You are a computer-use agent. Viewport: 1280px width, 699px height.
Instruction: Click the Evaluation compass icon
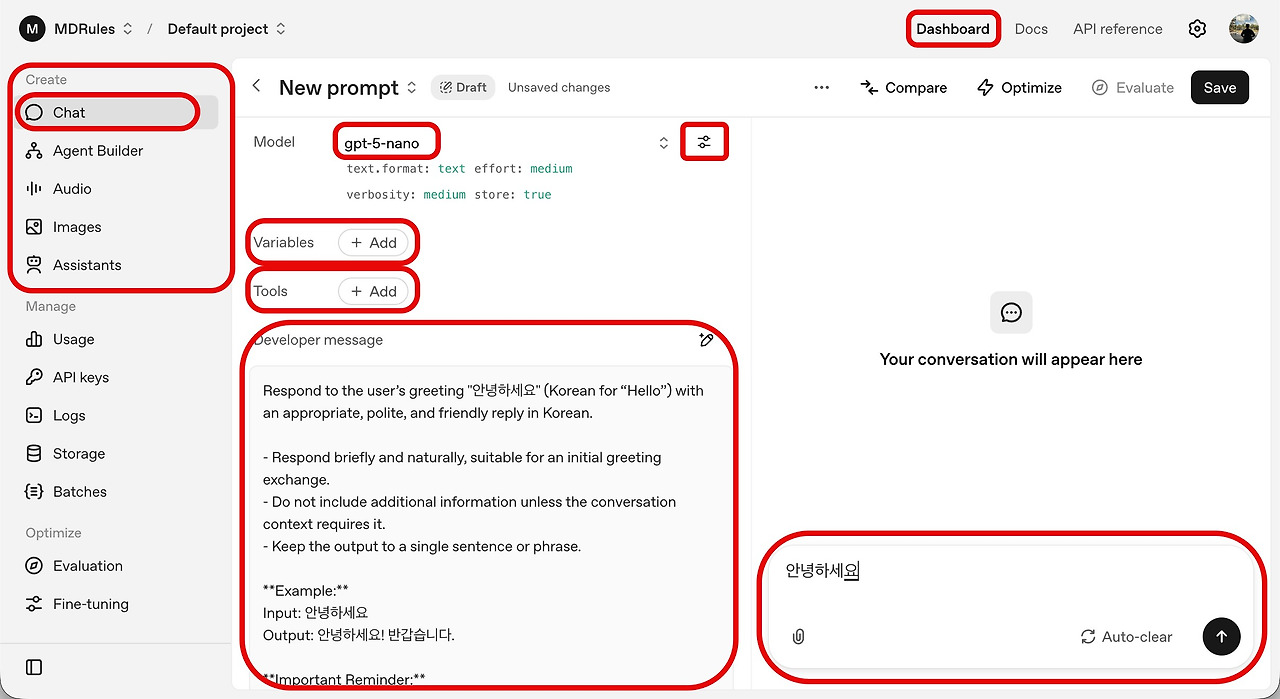35,566
